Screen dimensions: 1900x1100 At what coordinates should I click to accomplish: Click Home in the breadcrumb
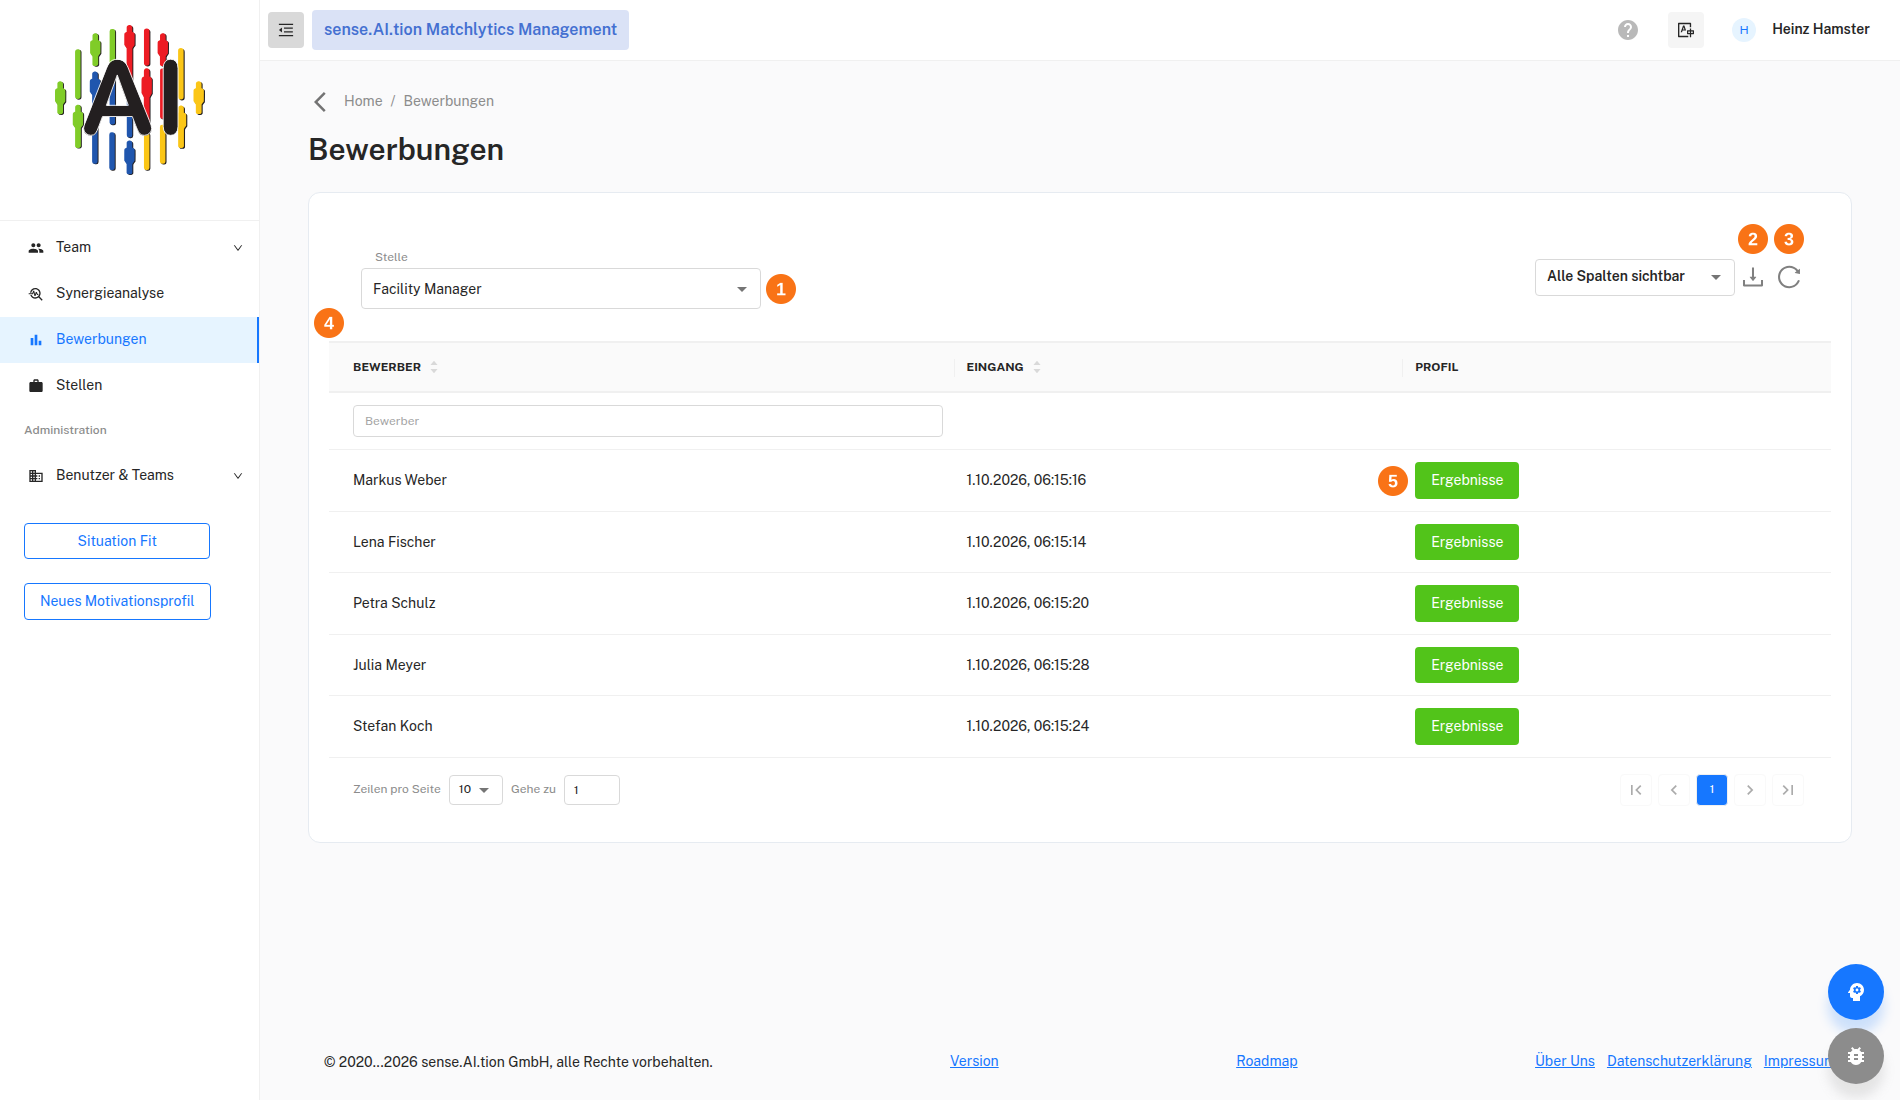[x=363, y=101]
